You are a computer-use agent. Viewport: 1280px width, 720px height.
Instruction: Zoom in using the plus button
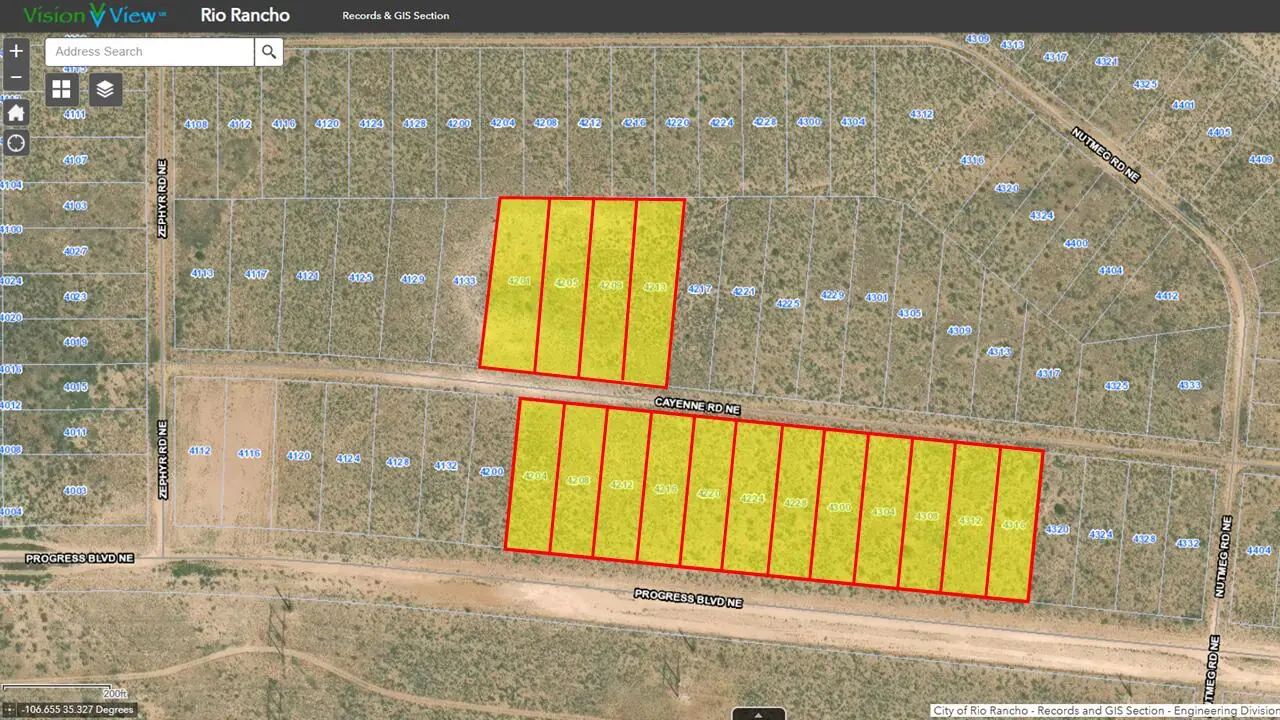pyautogui.click(x=15, y=50)
